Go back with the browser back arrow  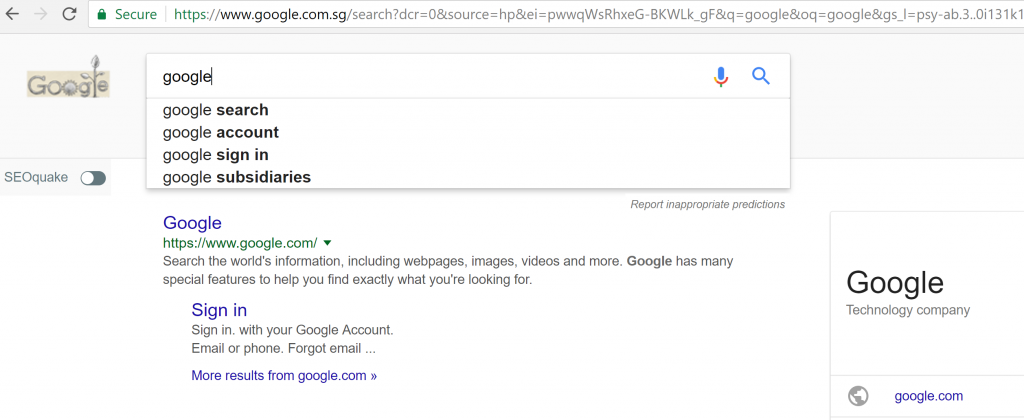pos(12,14)
